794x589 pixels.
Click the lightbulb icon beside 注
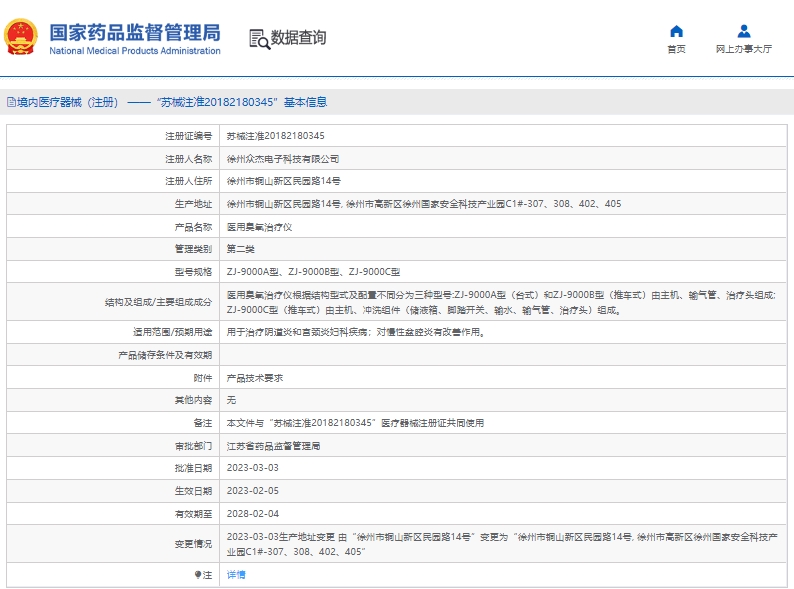tap(197, 575)
